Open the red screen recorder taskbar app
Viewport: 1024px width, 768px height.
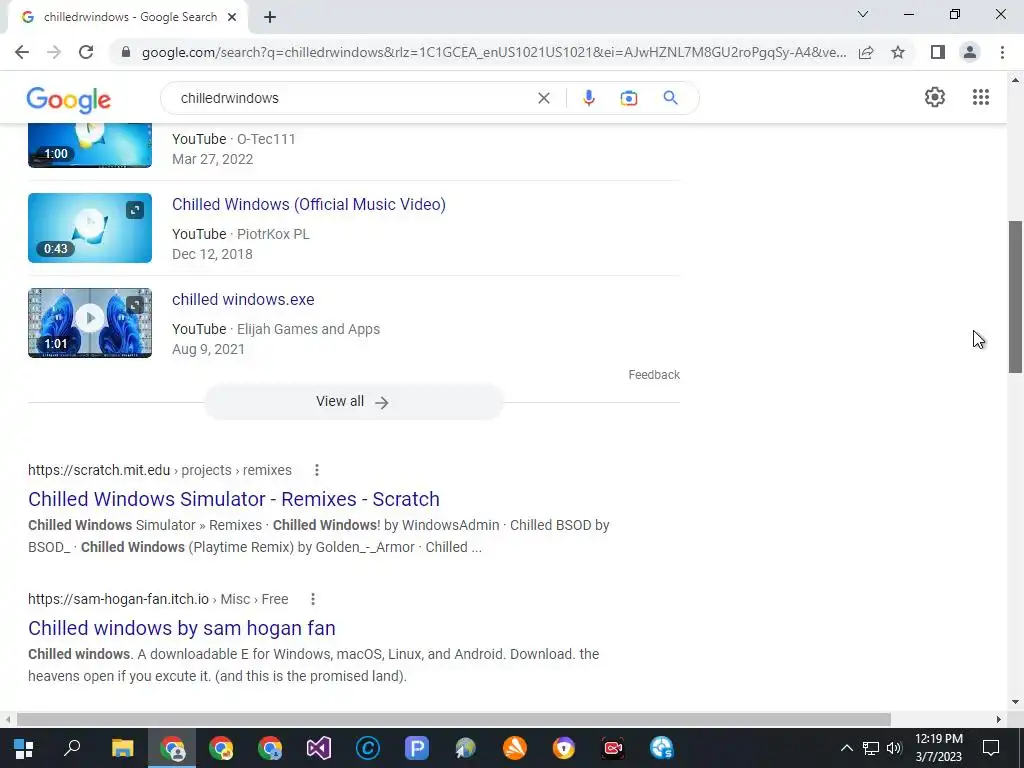point(613,748)
